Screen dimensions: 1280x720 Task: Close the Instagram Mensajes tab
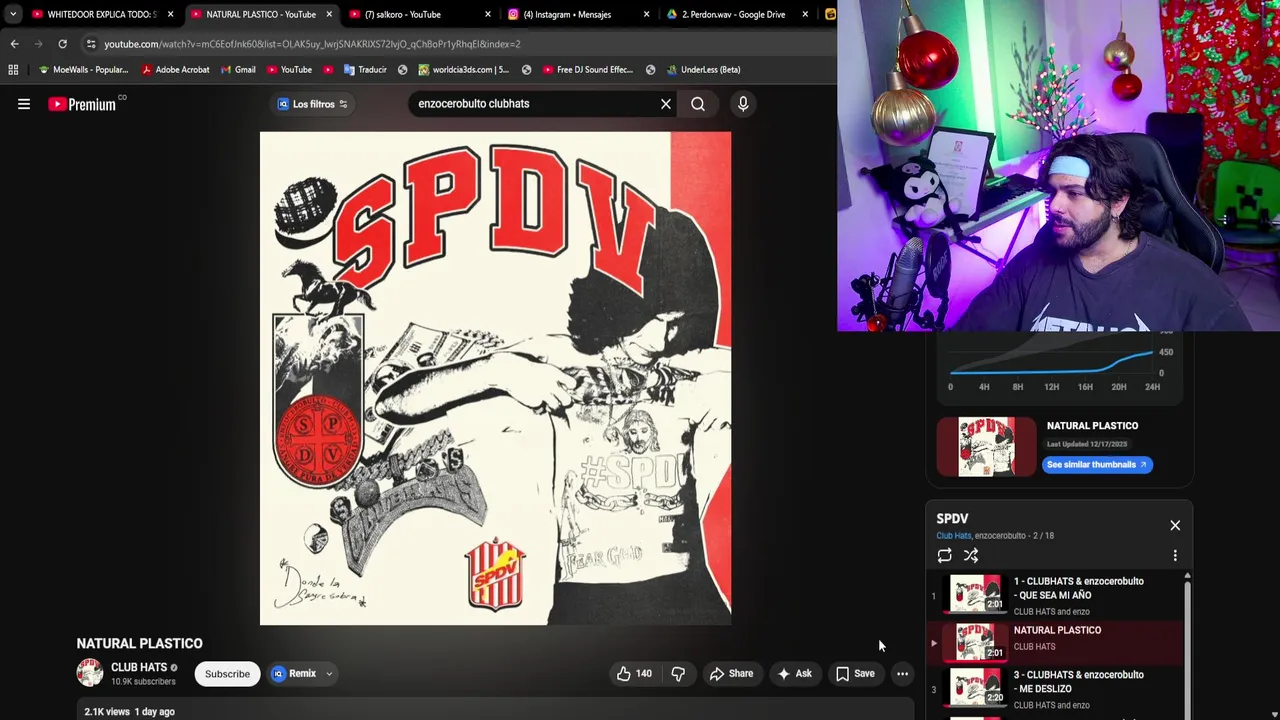[646, 14]
